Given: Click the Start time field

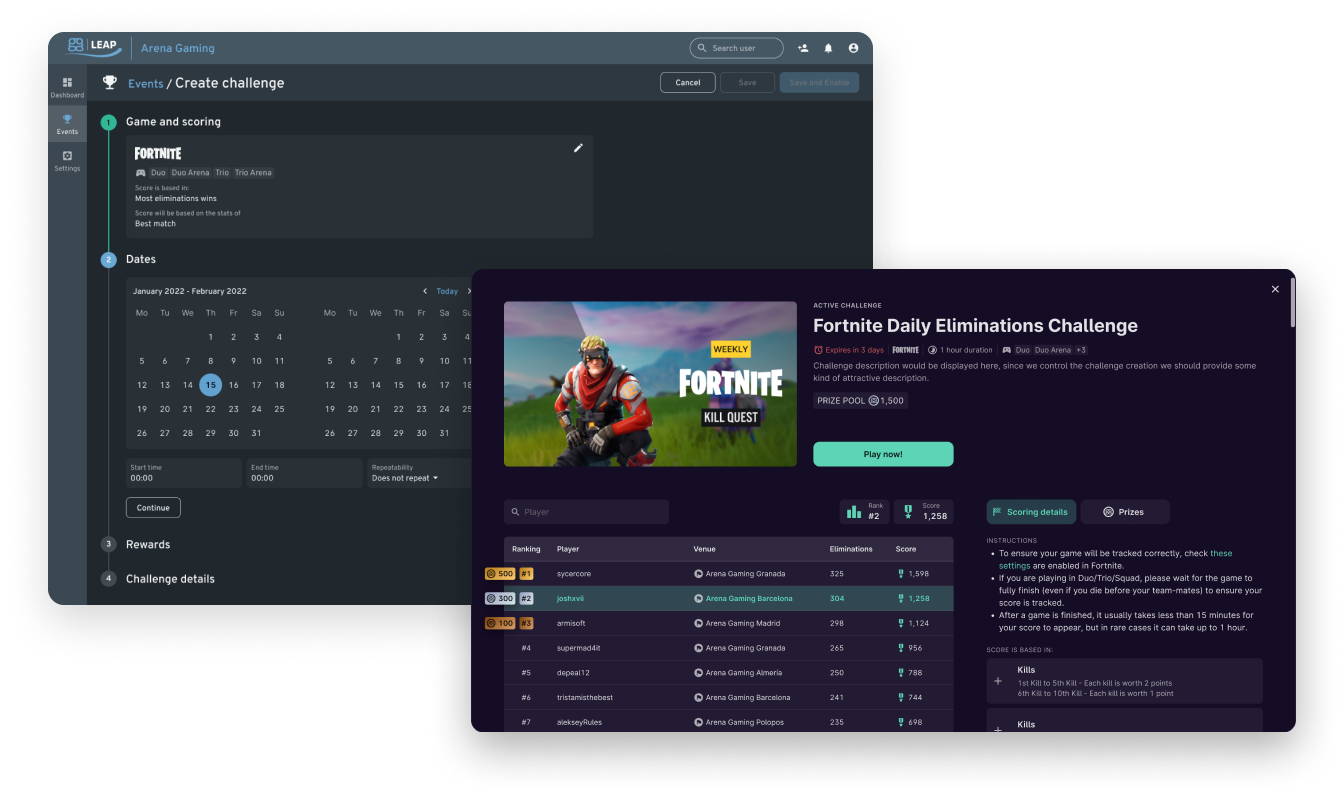Looking at the screenshot, I should pyautogui.click(x=184, y=473).
